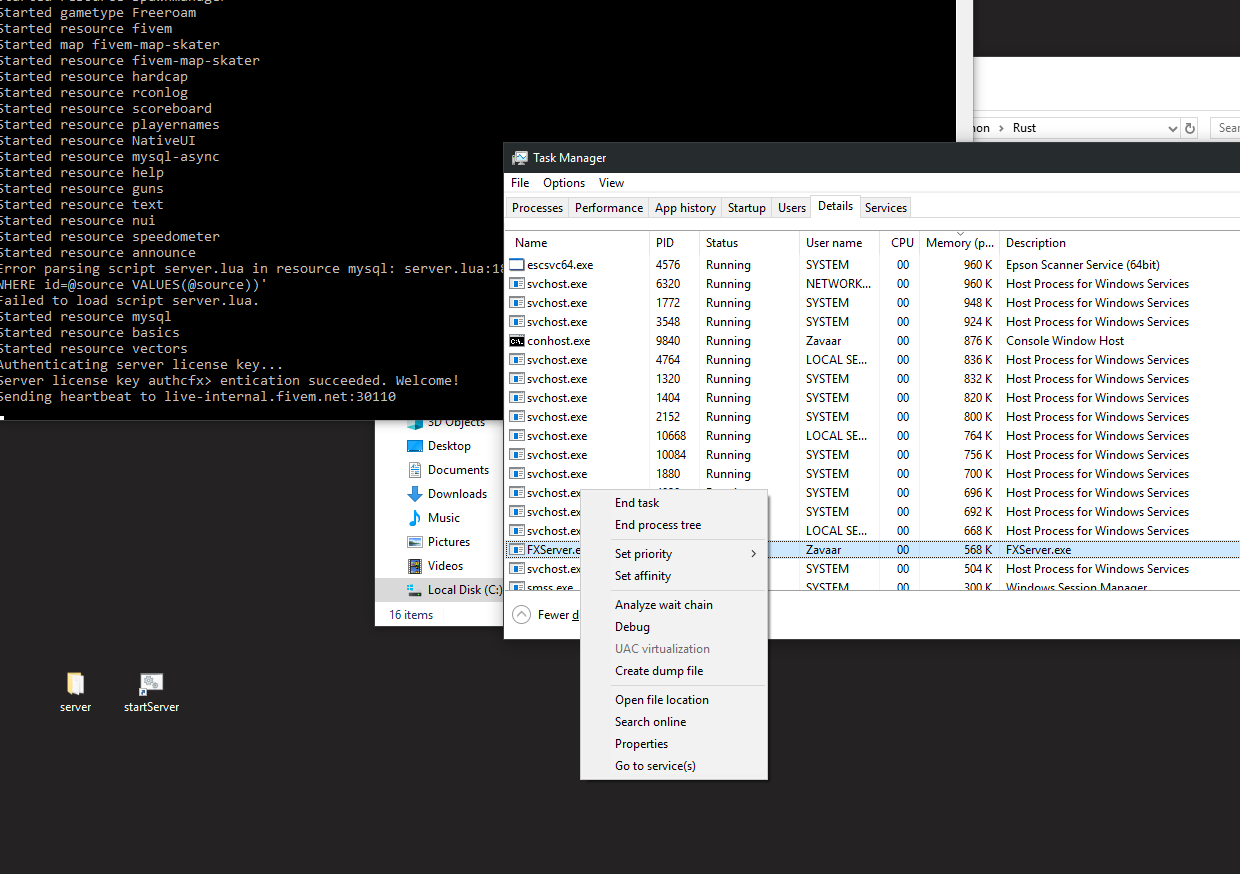Switch to the Performance tab

tap(609, 208)
